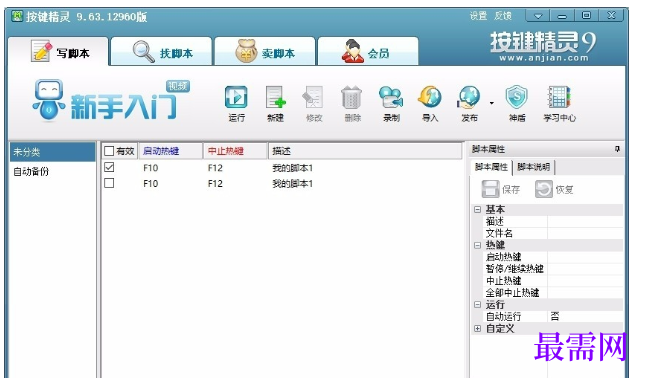Viewport: 646px width, 378px height.
Task: Select 自动备份 category in sidebar
Action: tap(31, 171)
